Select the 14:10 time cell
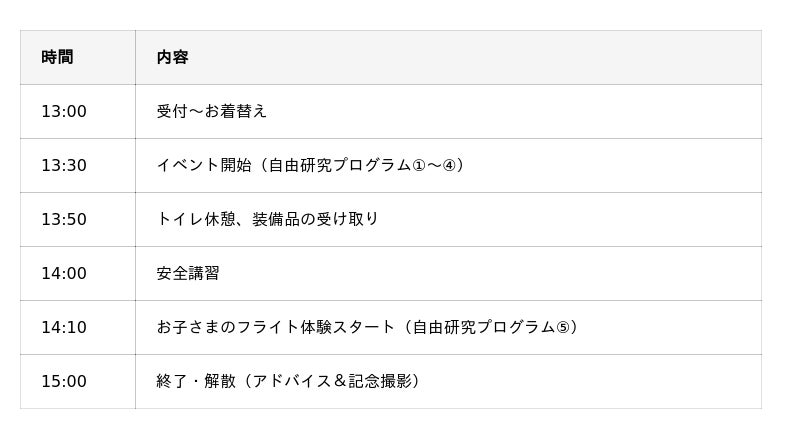The image size is (800, 439). point(64,327)
